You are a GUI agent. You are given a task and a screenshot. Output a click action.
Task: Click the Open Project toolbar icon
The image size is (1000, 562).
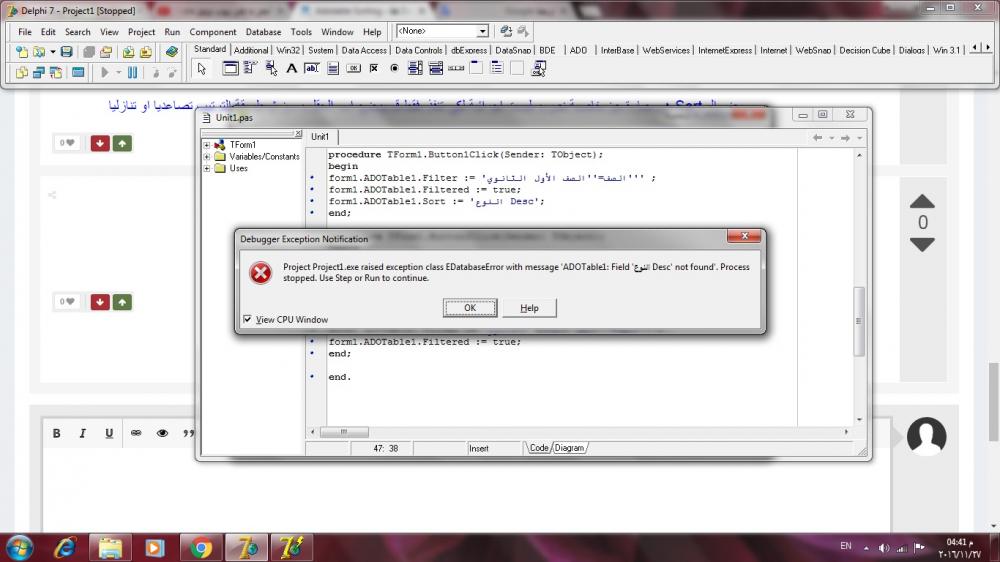106,52
